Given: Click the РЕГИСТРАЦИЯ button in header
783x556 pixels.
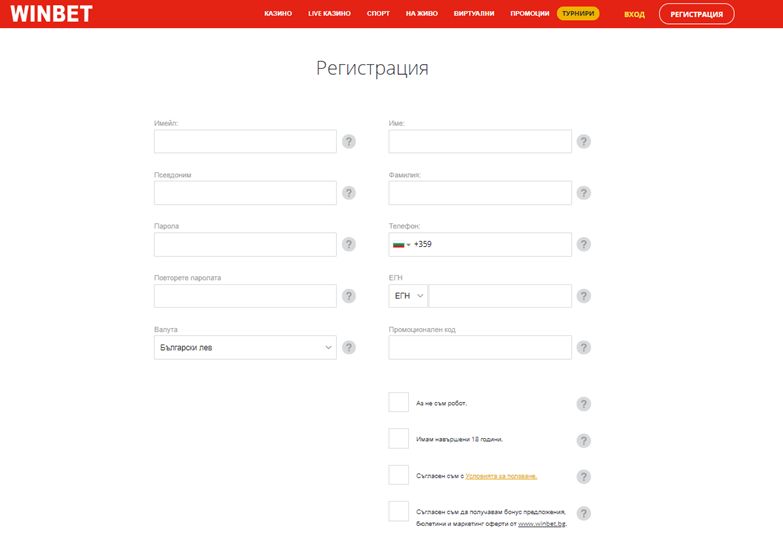Looking at the screenshot, I should pyautogui.click(x=696, y=14).
